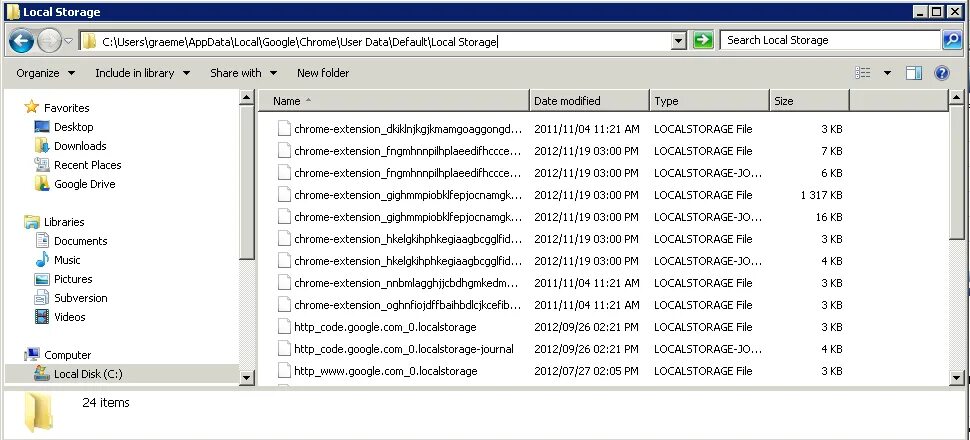This screenshot has width=970, height=440.
Task: Click the Music note icon
Action: tap(42, 259)
